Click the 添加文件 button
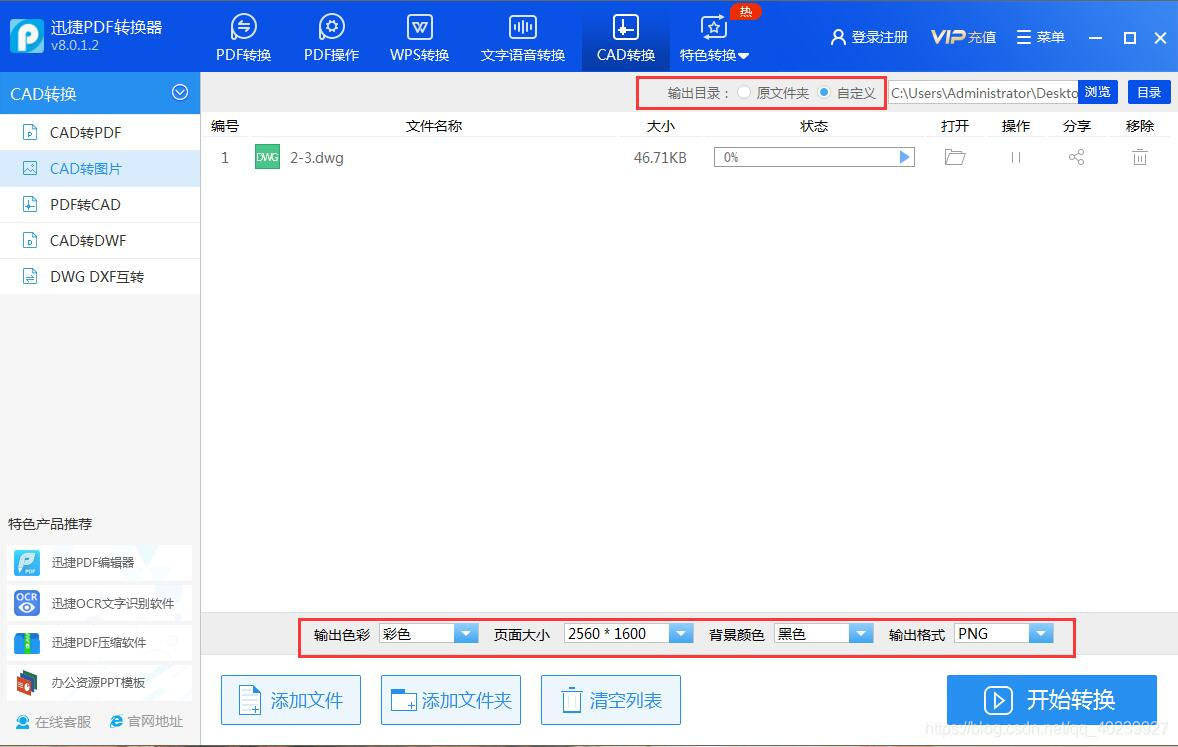This screenshot has width=1178, height=747. (x=291, y=700)
